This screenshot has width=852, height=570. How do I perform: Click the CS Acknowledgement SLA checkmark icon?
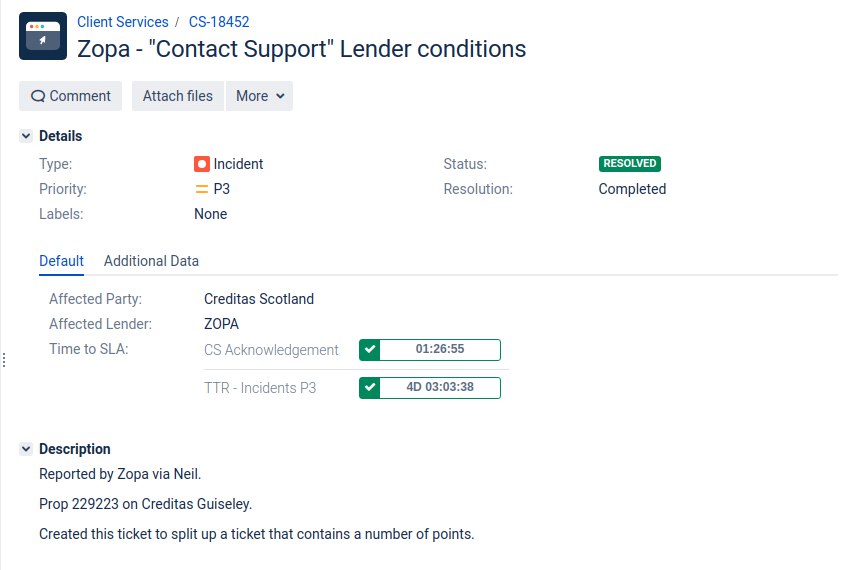pyautogui.click(x=370, y=349)
